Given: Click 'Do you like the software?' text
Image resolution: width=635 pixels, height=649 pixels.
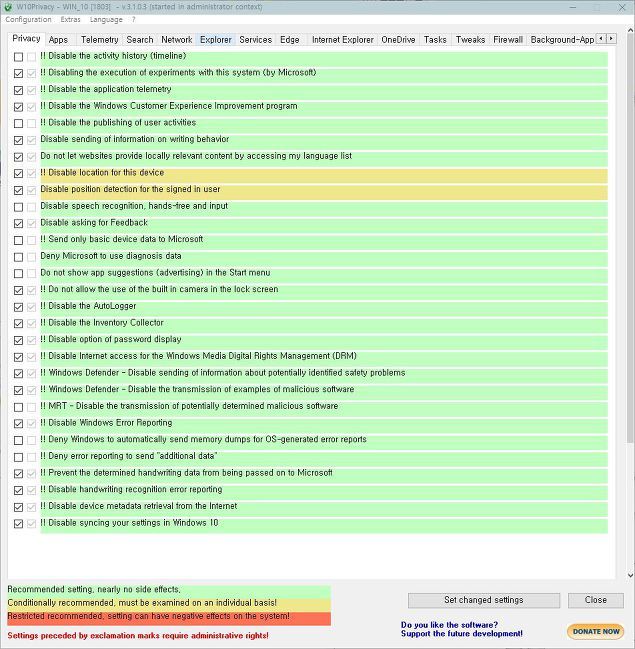Looking at the screenshot, I should click(x=449, y=625).
